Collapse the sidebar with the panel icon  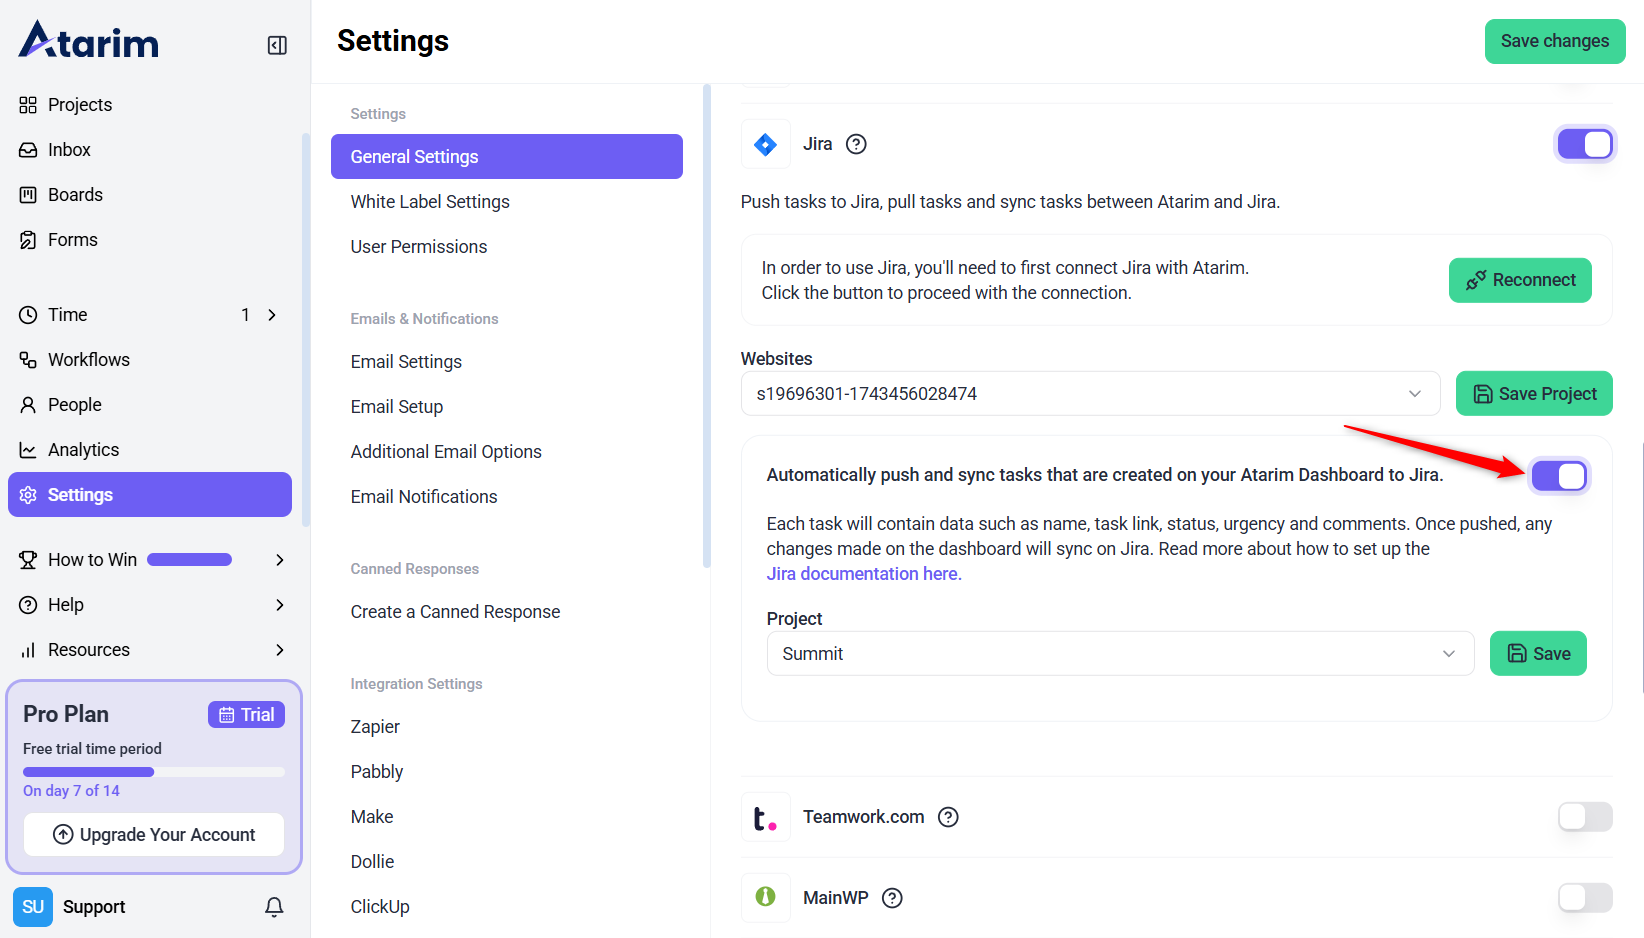click(x=277, y=45)
